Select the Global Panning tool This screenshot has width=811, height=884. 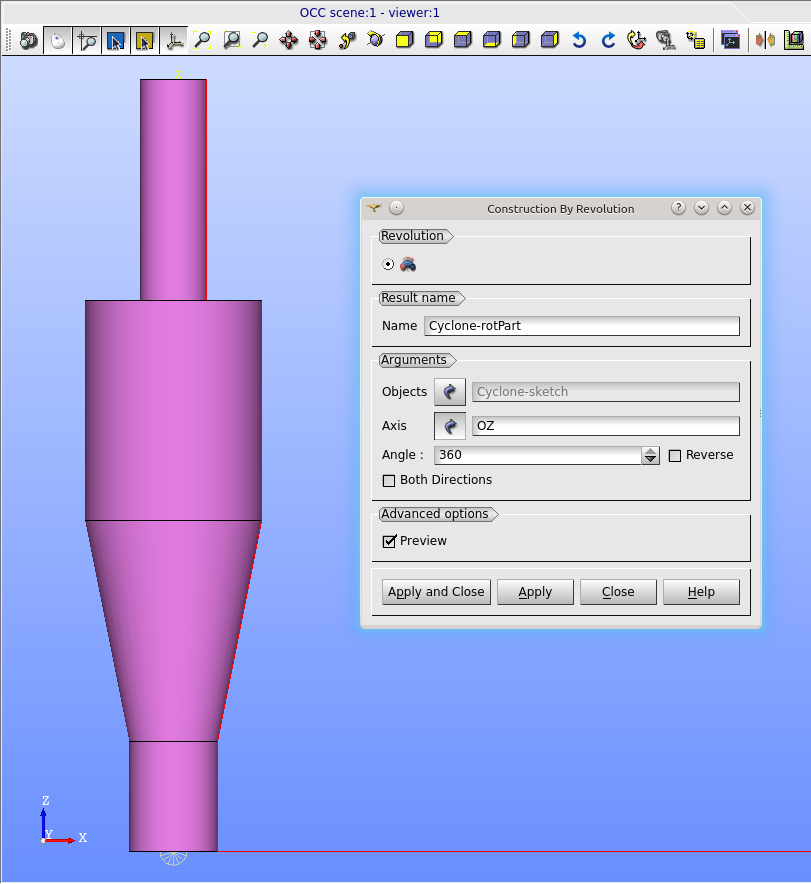(318, 40)
